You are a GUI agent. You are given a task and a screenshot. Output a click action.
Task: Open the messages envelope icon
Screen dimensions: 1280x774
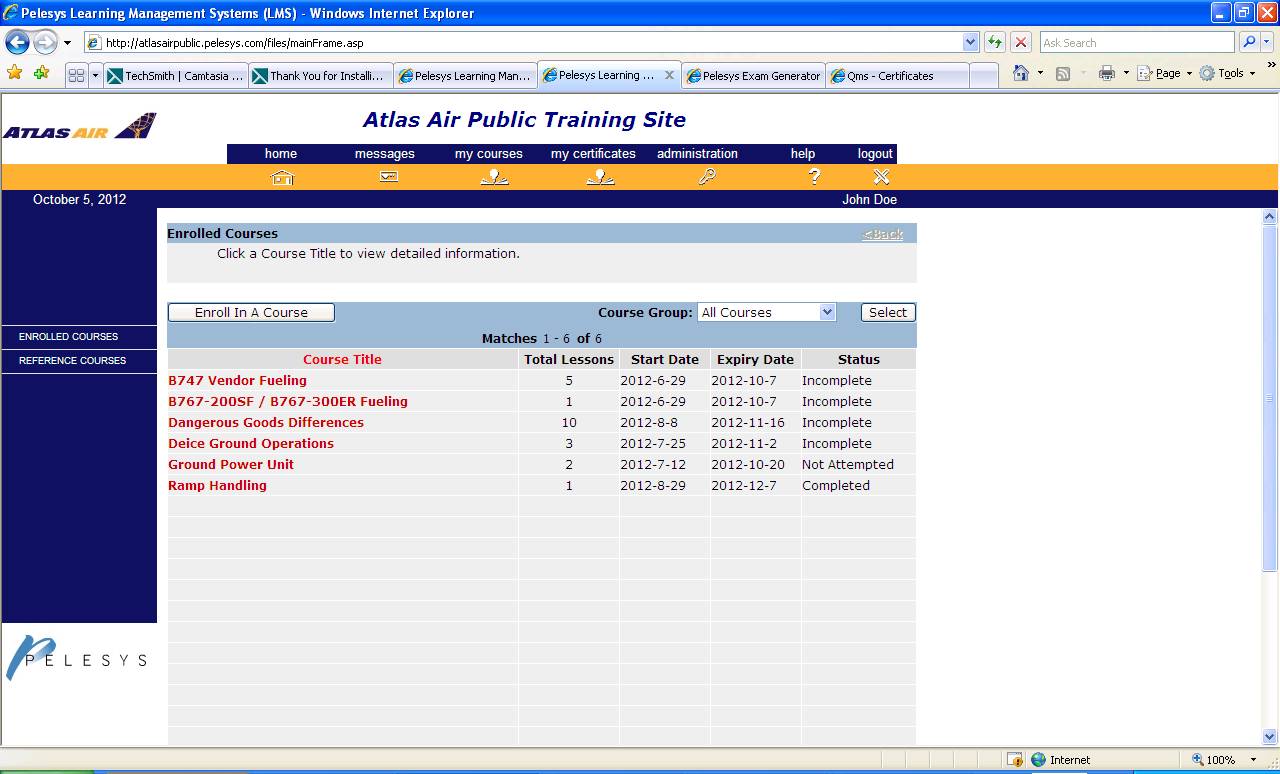click(x=389, y=177)
